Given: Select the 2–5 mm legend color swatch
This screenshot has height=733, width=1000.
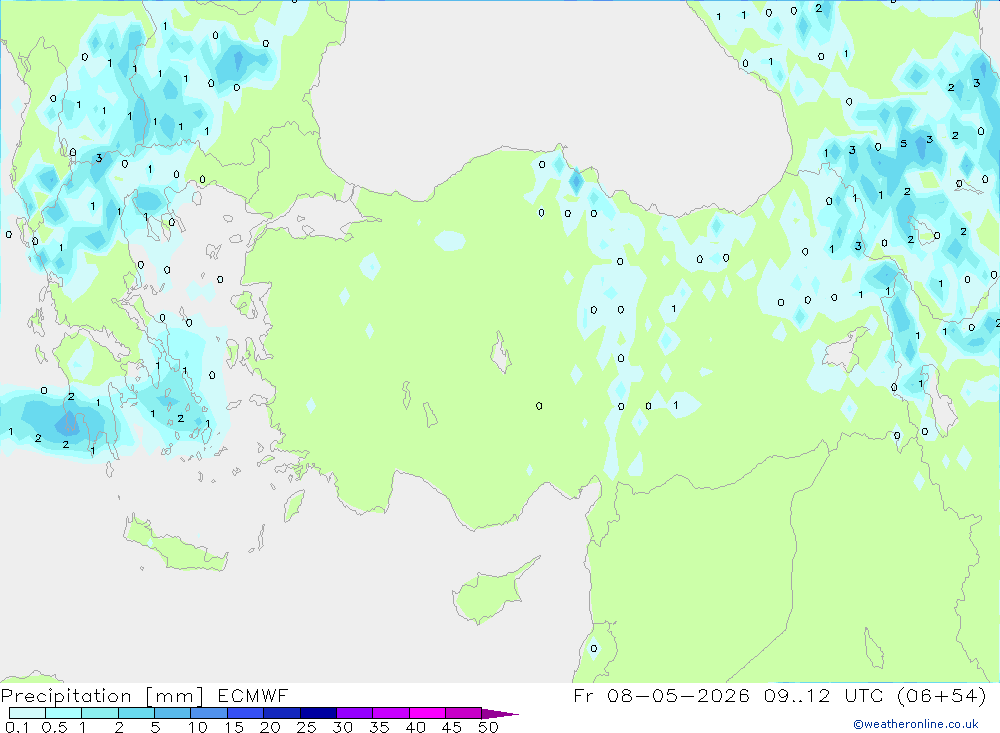Looking at the screenshot, I should click(x=136, y=713).
